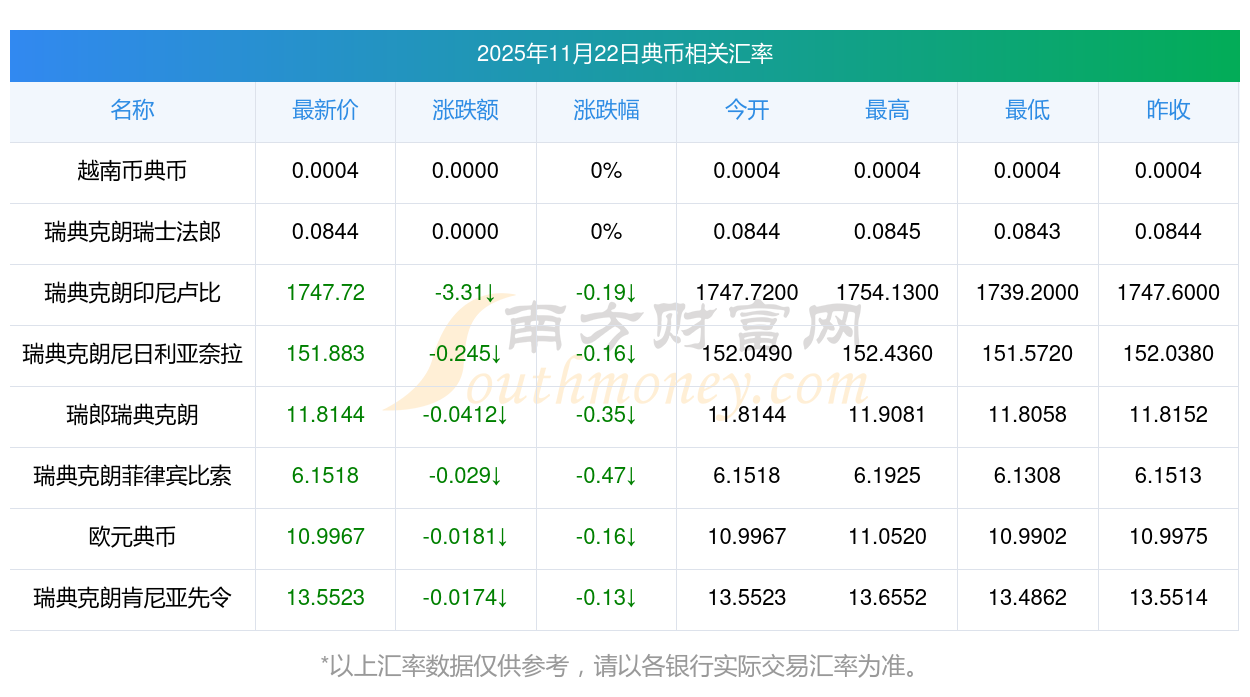Select the 最新价 column header

pyautogui.click(x=325, y=110)
